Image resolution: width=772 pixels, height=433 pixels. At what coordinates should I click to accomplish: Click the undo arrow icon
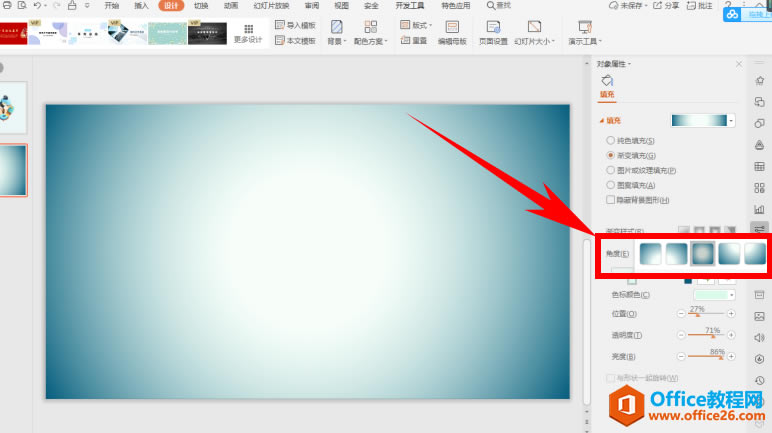[x=37, y=5]
